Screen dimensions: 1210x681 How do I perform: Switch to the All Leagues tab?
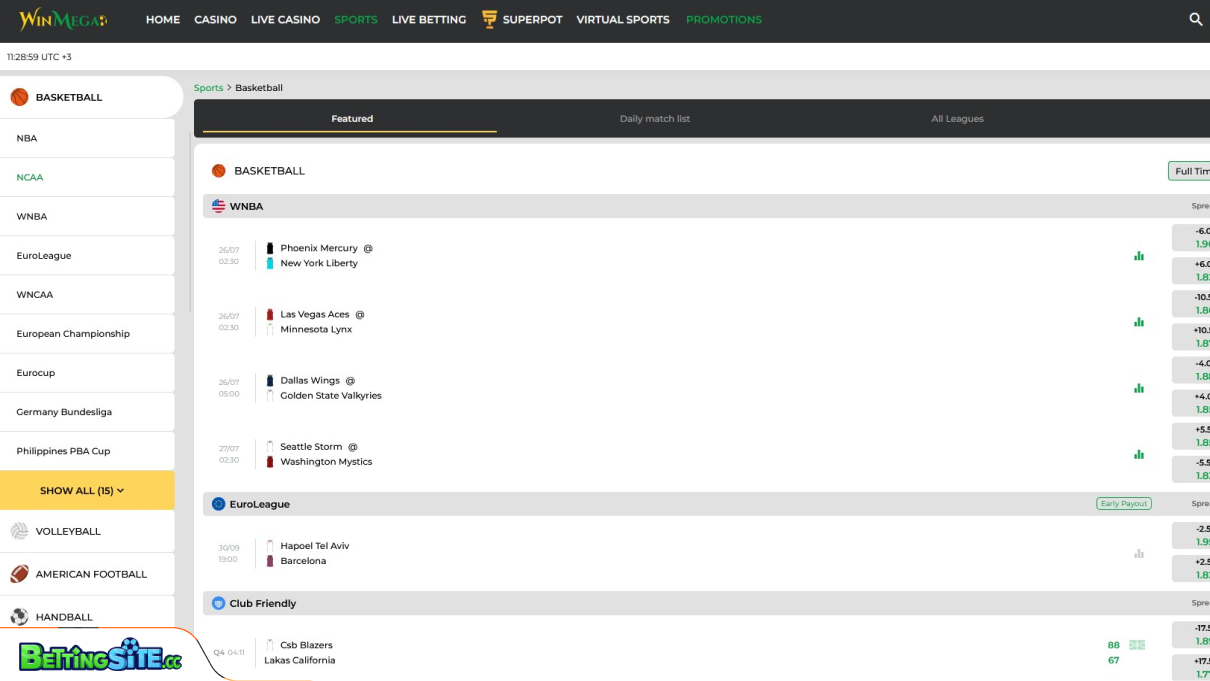click(957, 119)
